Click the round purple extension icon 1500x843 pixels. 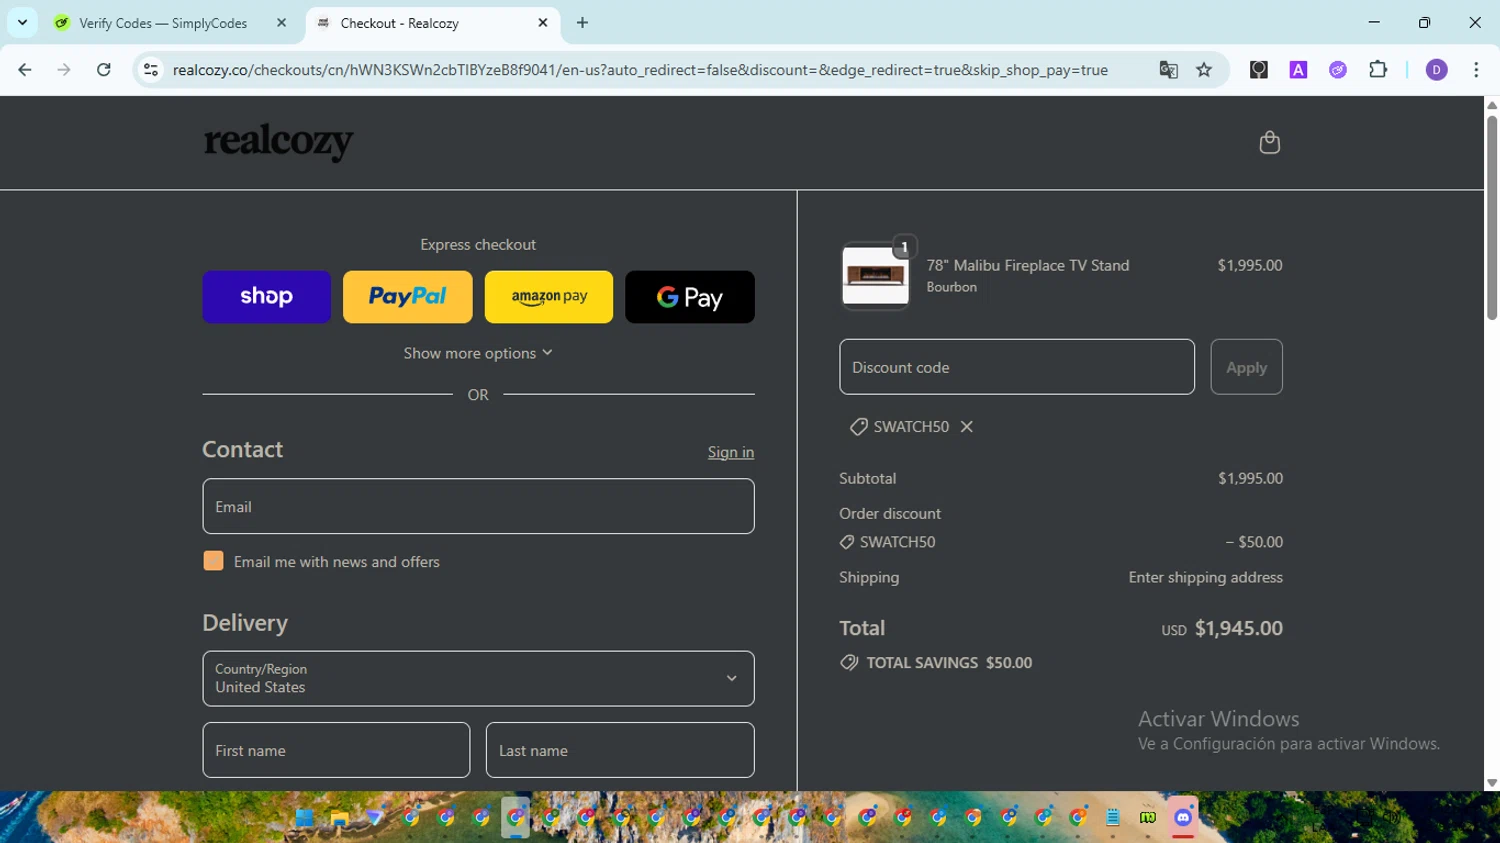pos(1338,70)
